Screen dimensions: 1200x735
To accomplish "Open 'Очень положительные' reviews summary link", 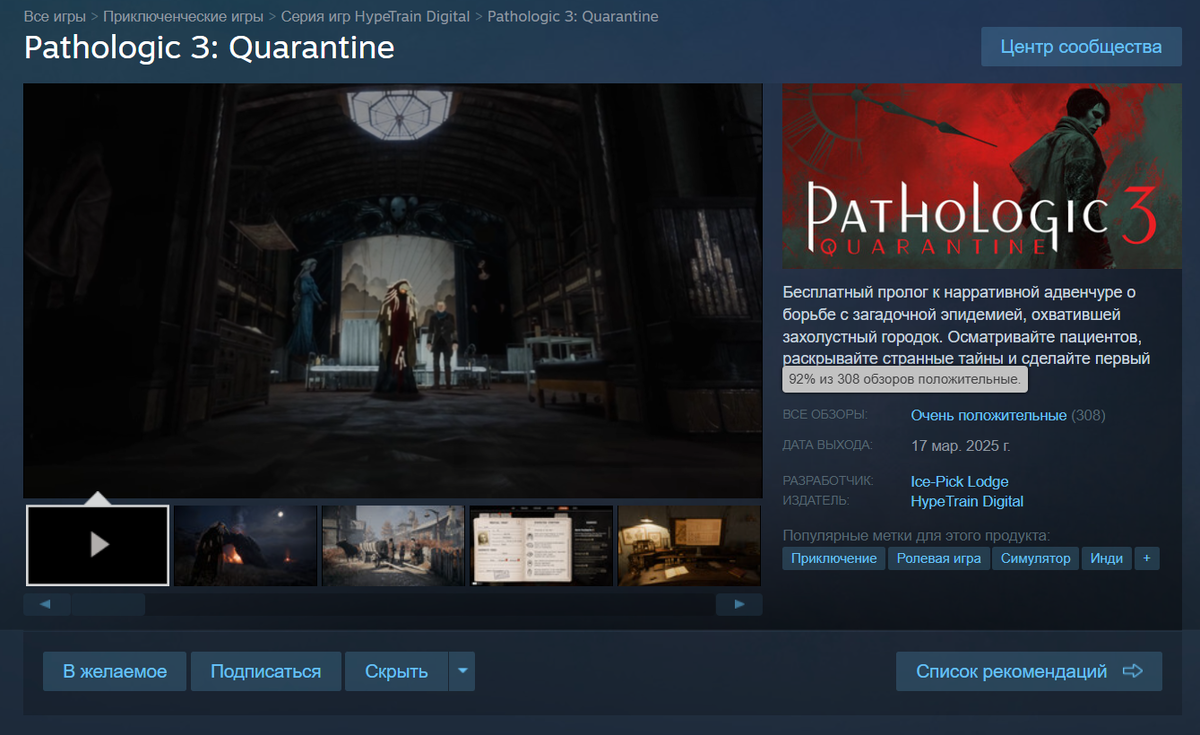I will click(x=989, y=415).
